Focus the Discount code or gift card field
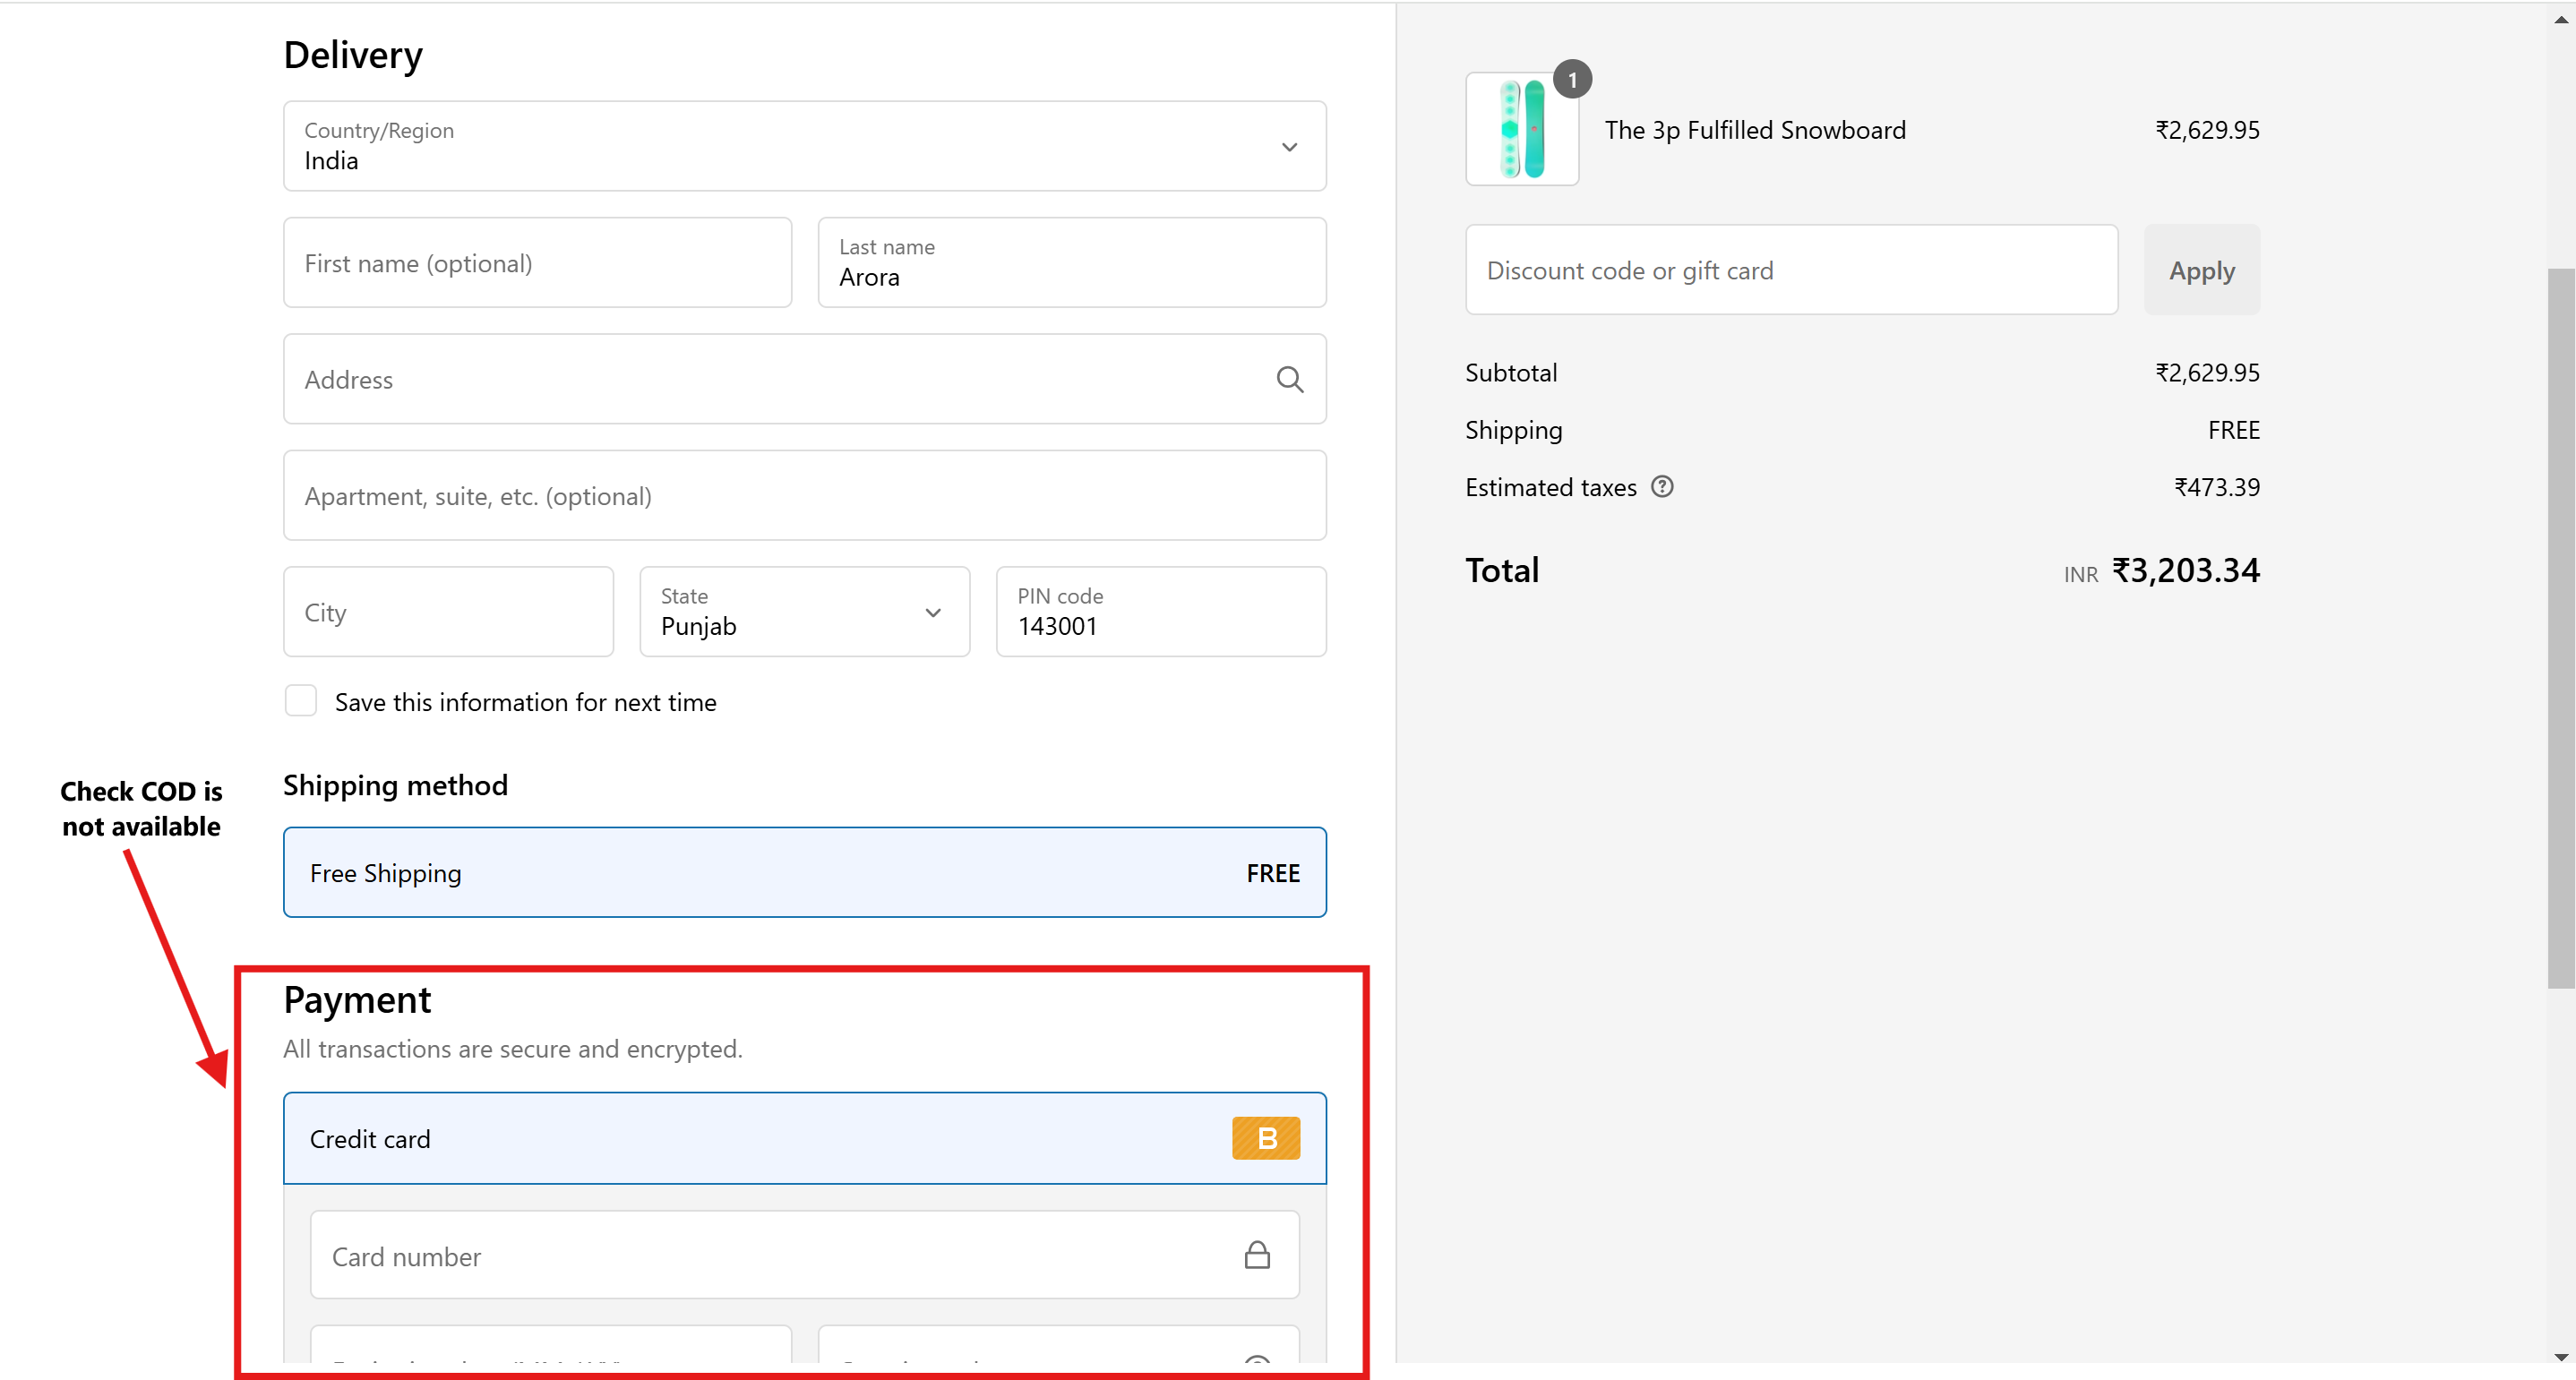 pyautogui.click(x=1790, y=270)
